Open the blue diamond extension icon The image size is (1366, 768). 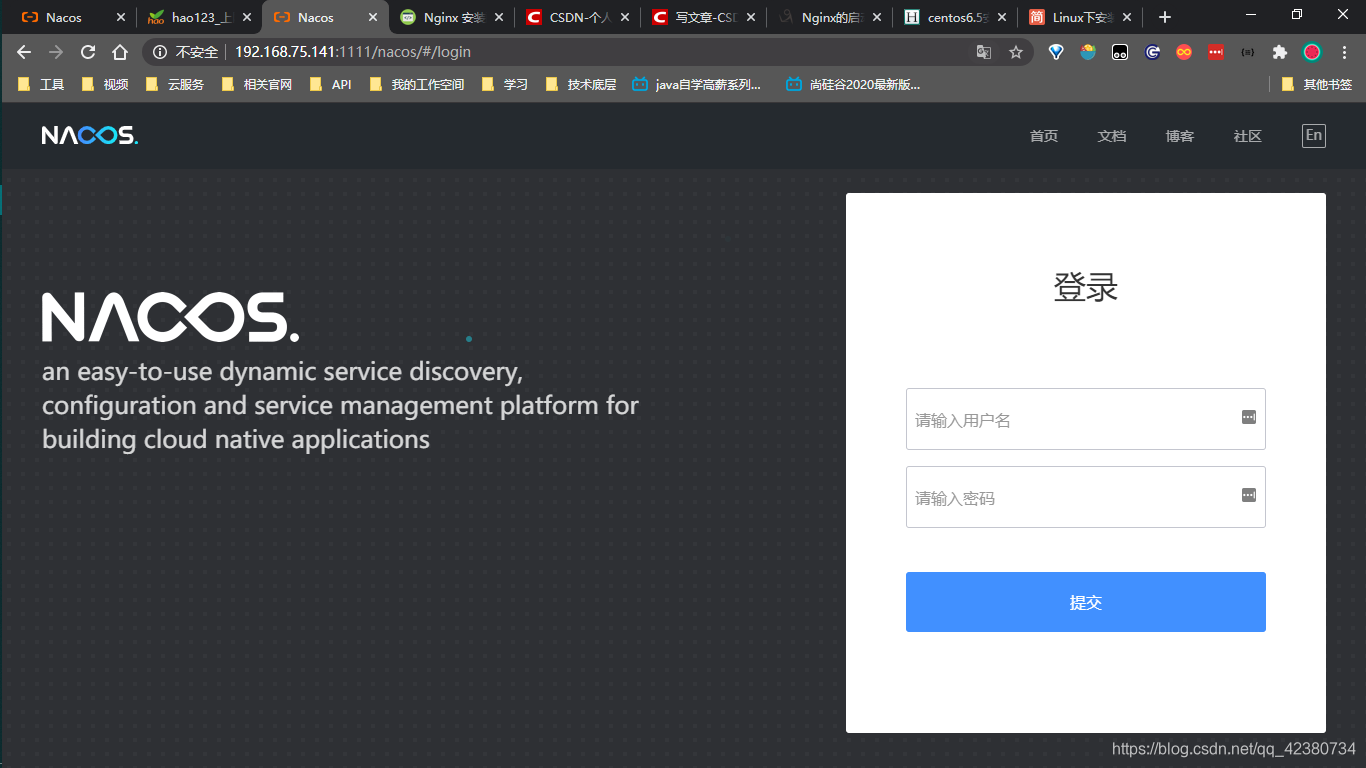[1056, 52]
